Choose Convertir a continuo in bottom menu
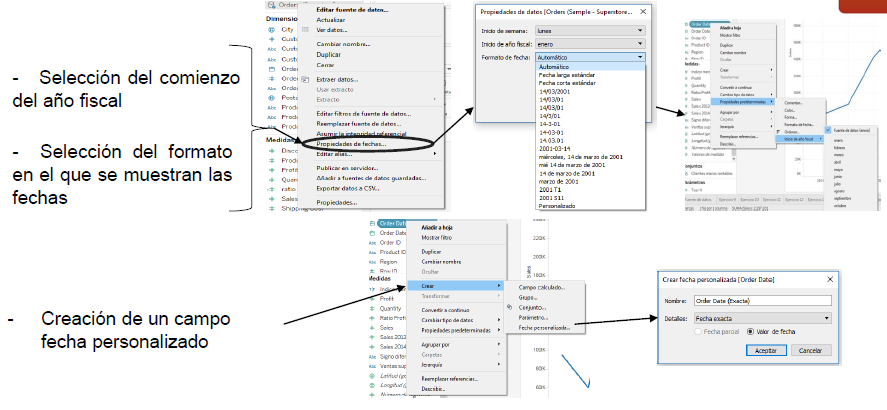 pos(445,310)
